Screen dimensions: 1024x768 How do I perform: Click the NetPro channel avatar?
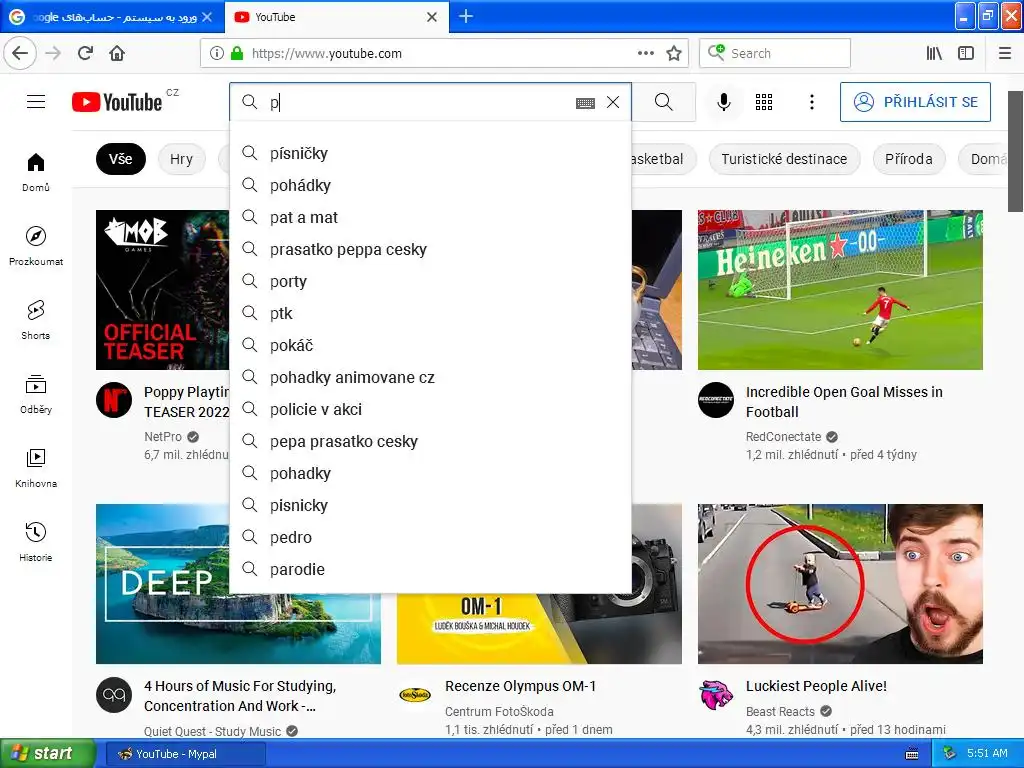(114, 400)
